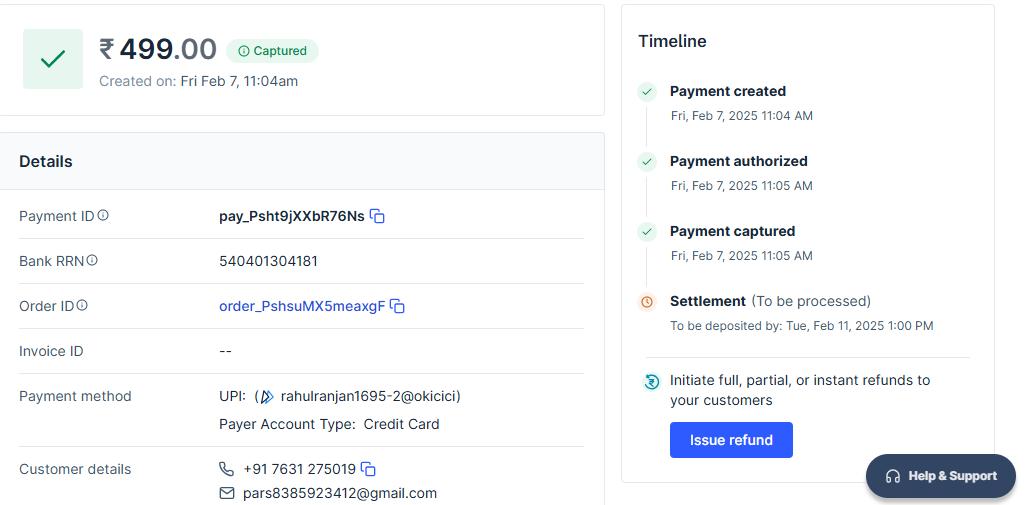The image size is (1028, 505).
Task: Open the order_PshsuMX5meaxgF order link
Action: point(302,306)
